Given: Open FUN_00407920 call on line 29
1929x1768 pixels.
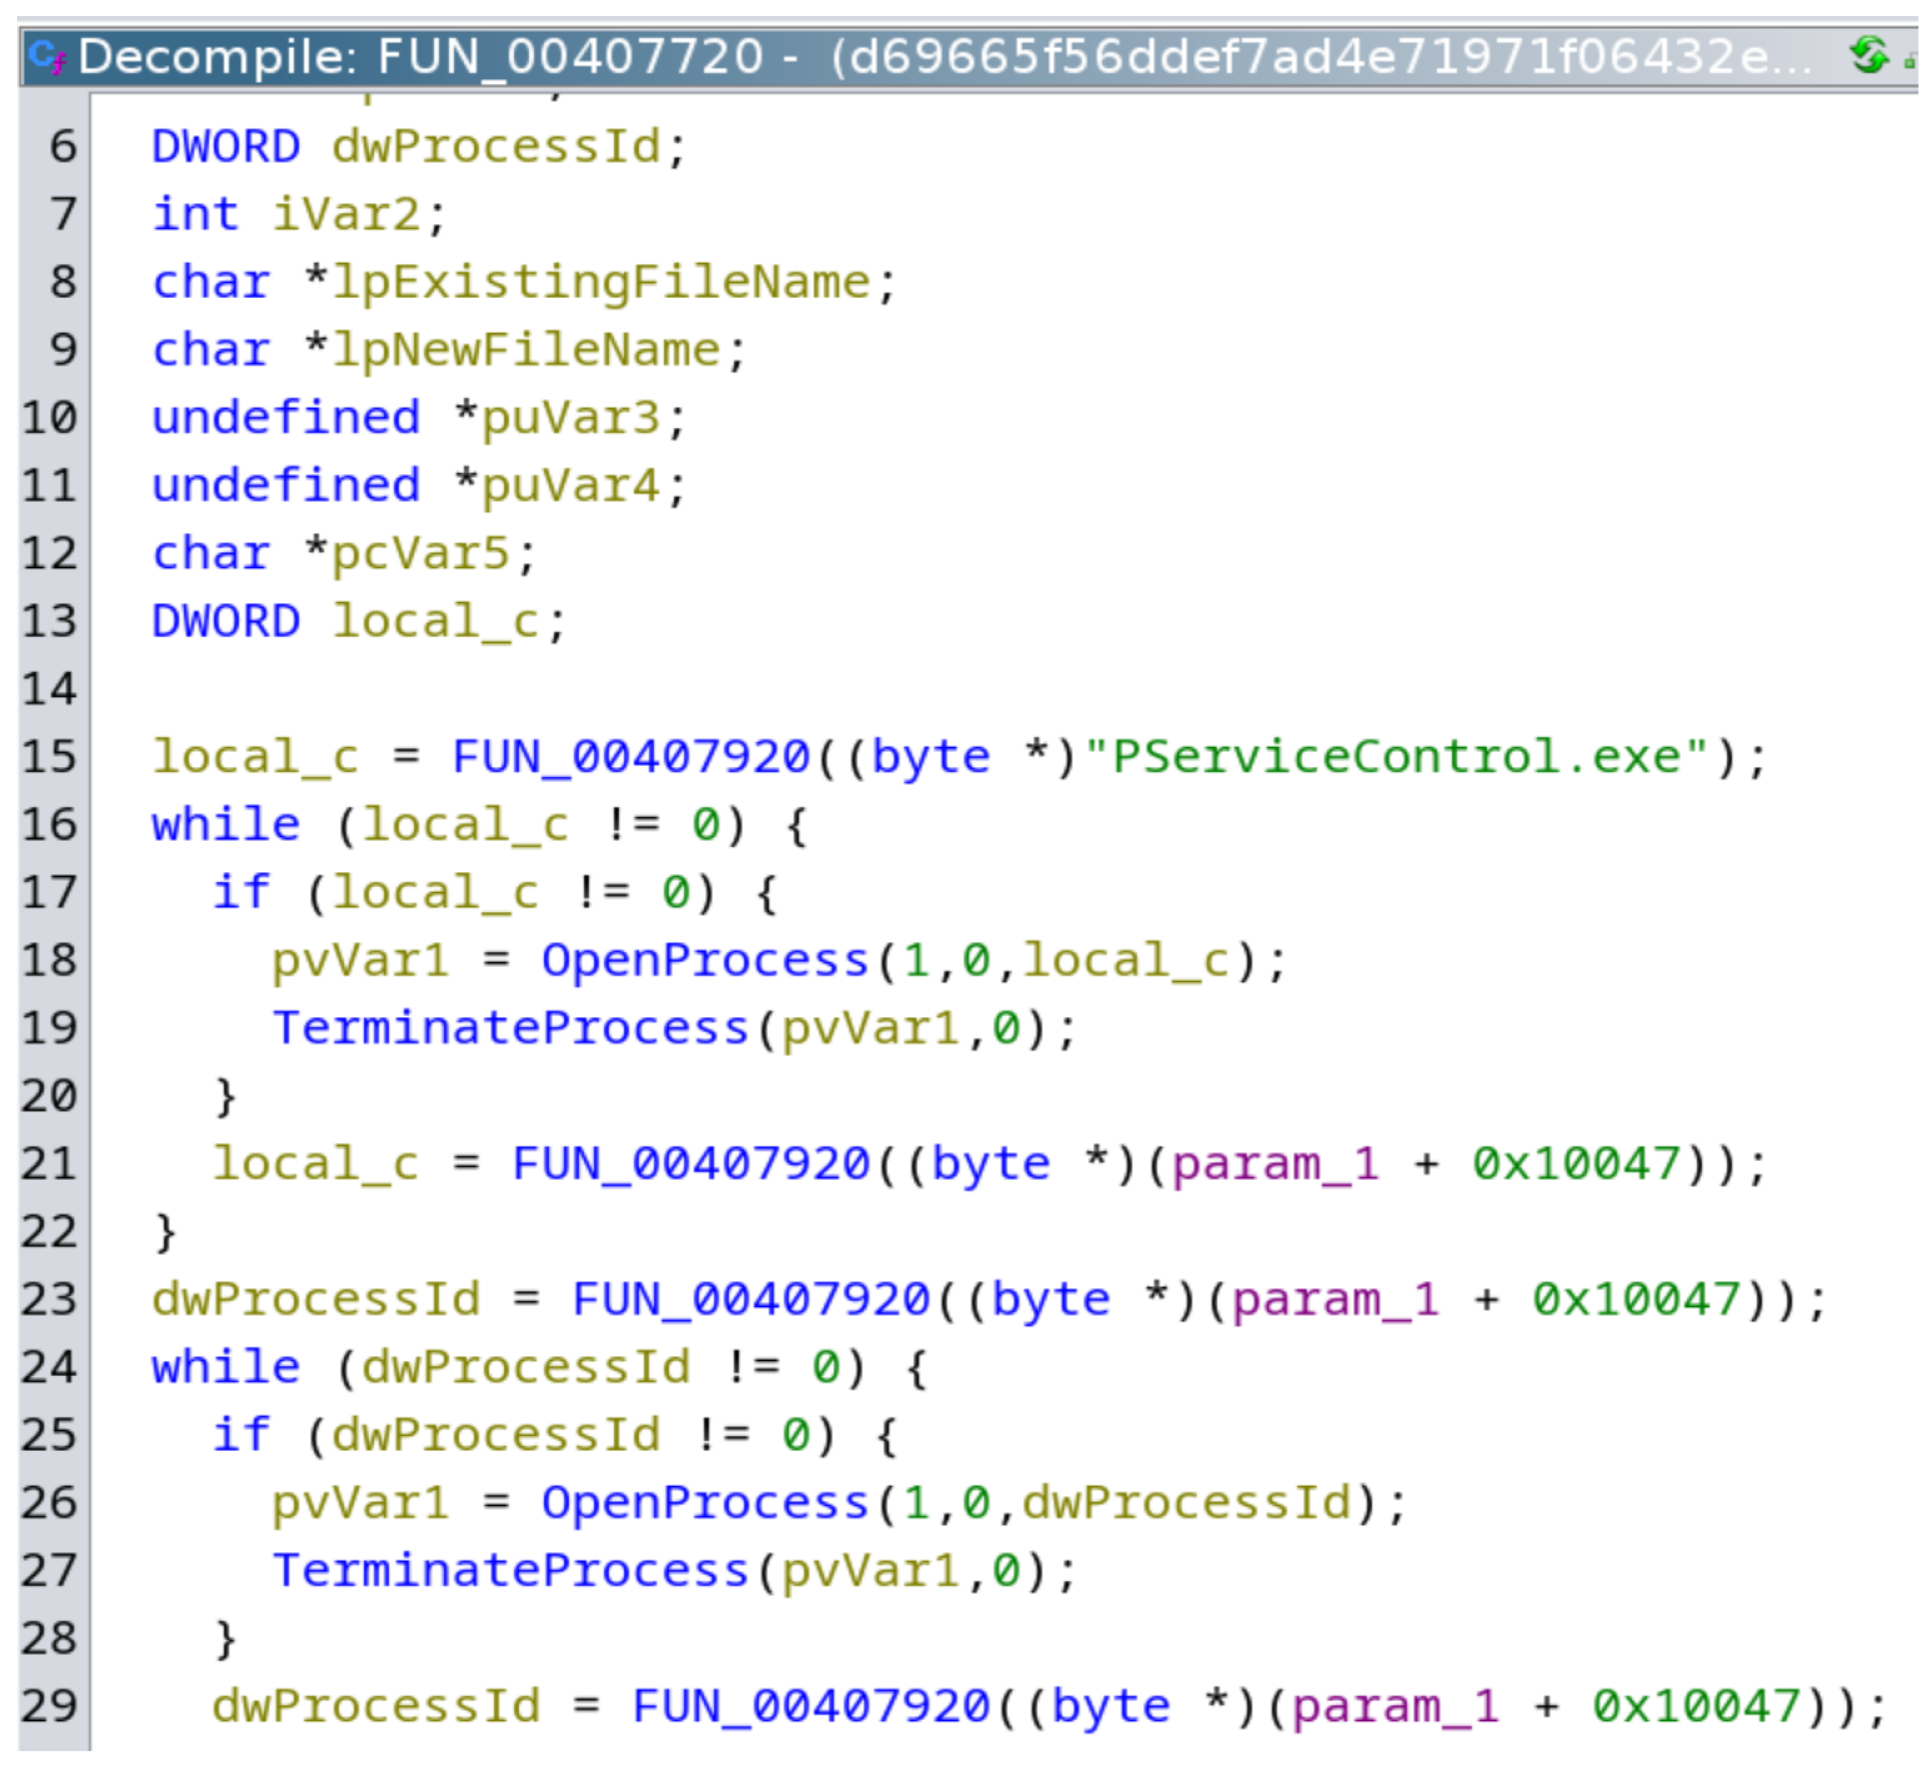Looking at the screenshot, I should (810, 1706).
